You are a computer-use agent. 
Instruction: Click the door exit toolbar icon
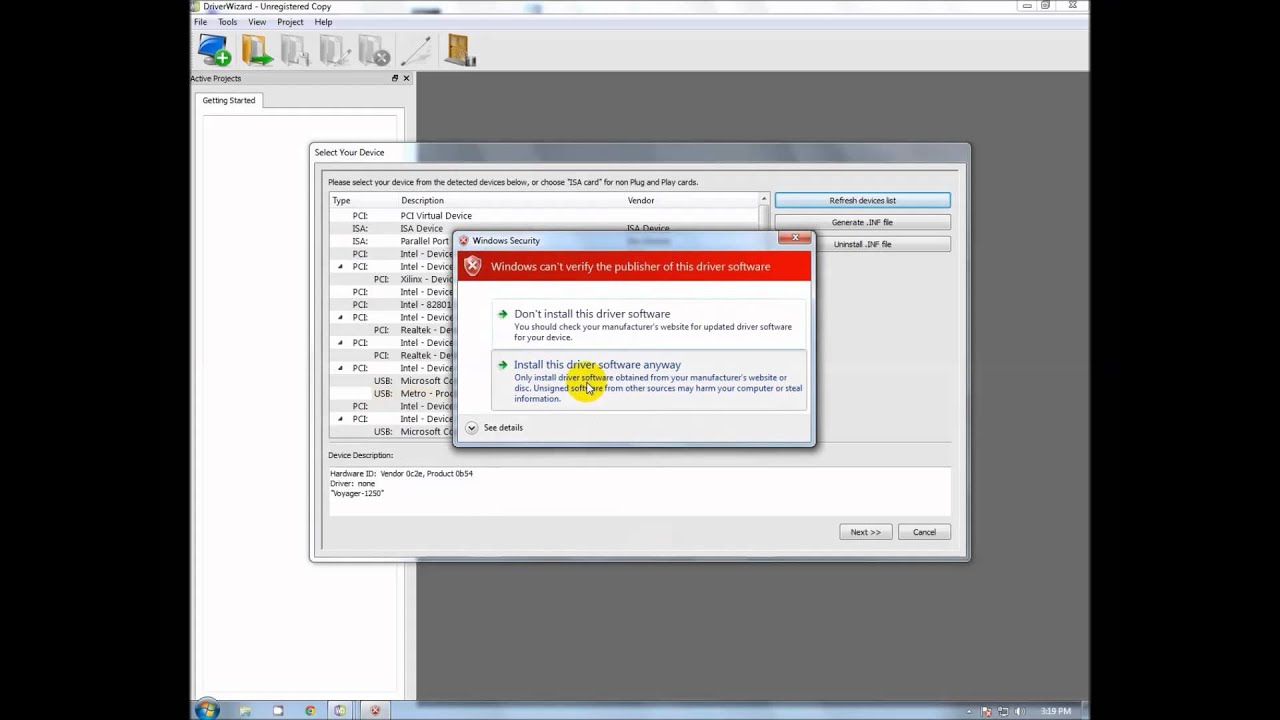pyautogui.click(x=460, y=50)
